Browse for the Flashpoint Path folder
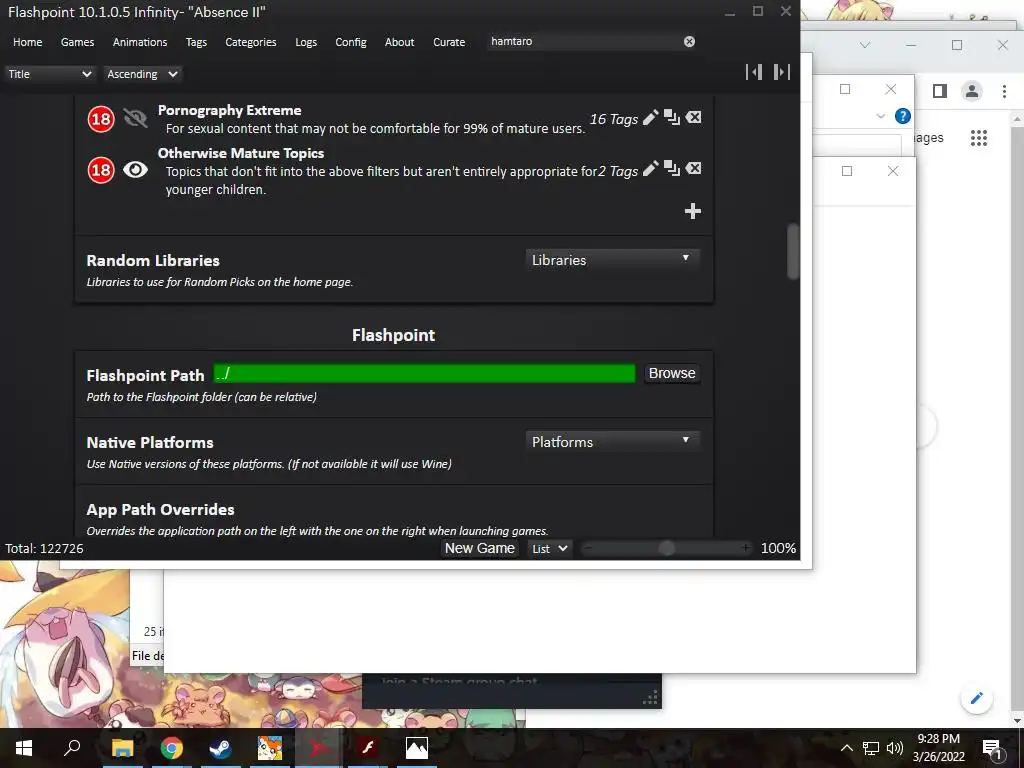The height and width of the screenshot is (768, 1024). (x=672, y=374)
